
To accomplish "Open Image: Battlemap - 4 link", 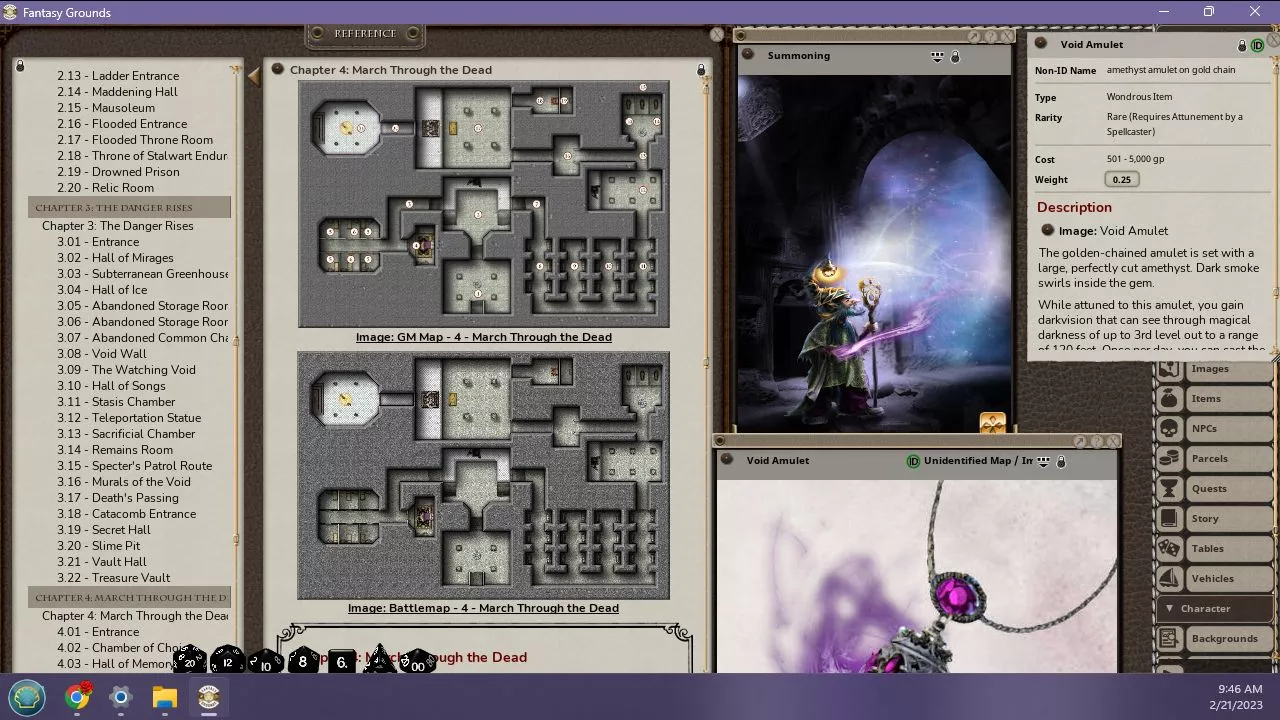I will point(483,608).
